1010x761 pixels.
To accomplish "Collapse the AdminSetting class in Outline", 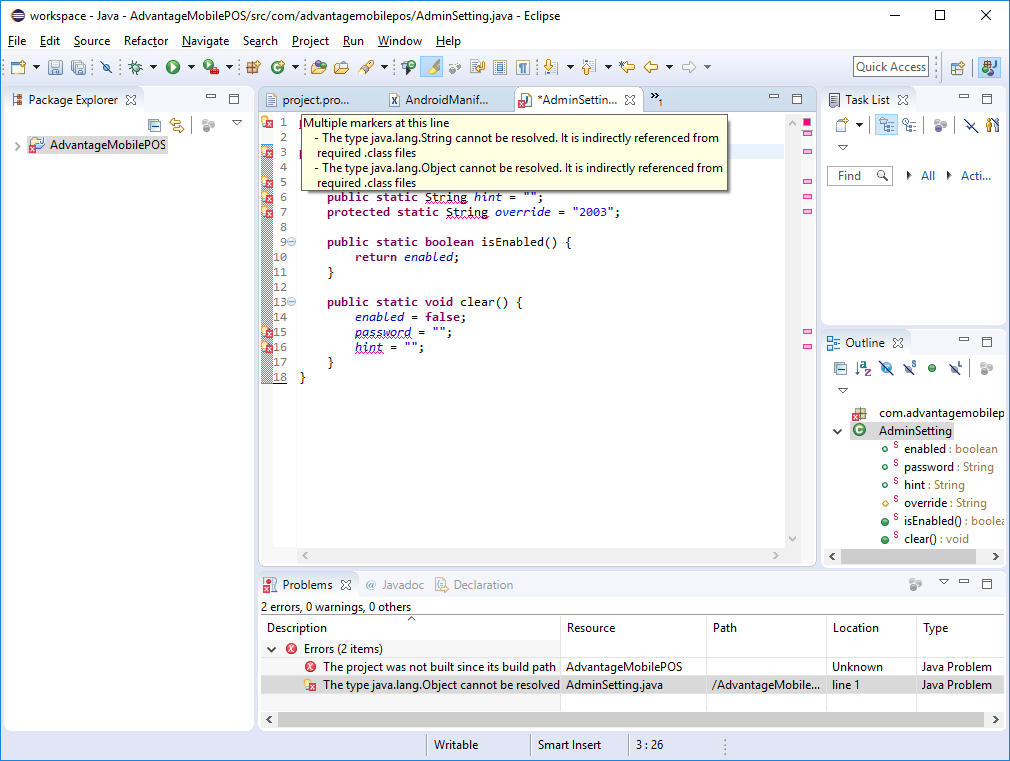I will click(x=837, y=431).
